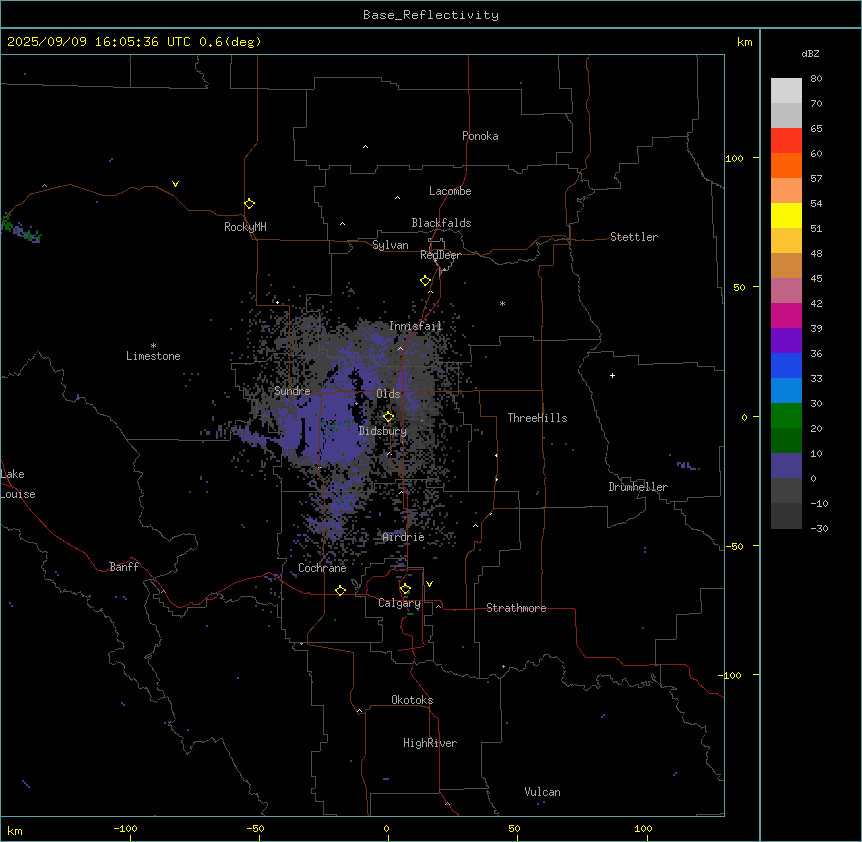This screenshot has height=842, width=862.
Task: Click the Innisfail label
Action: (x=416, y=326)
